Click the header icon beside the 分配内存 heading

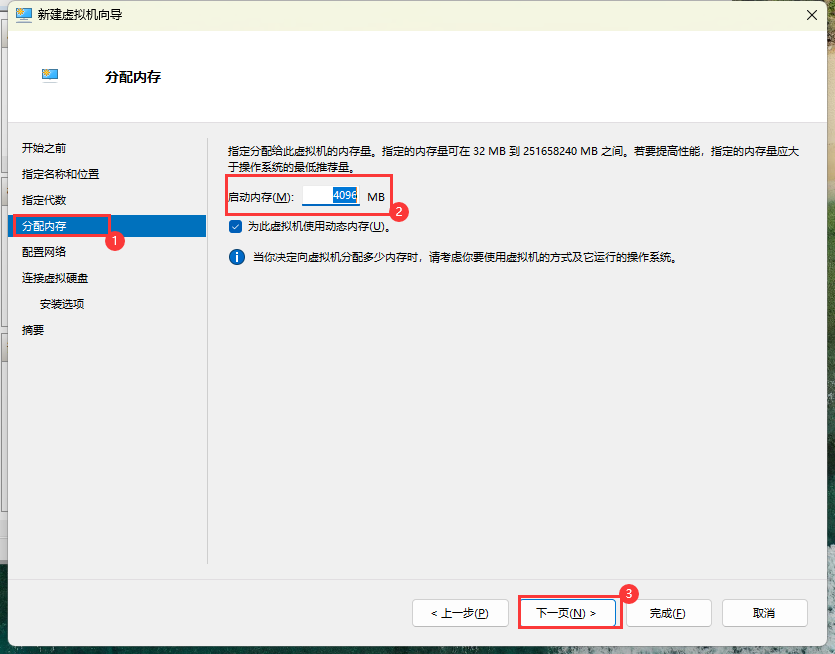pyautogui.click(x=50, y=75)
